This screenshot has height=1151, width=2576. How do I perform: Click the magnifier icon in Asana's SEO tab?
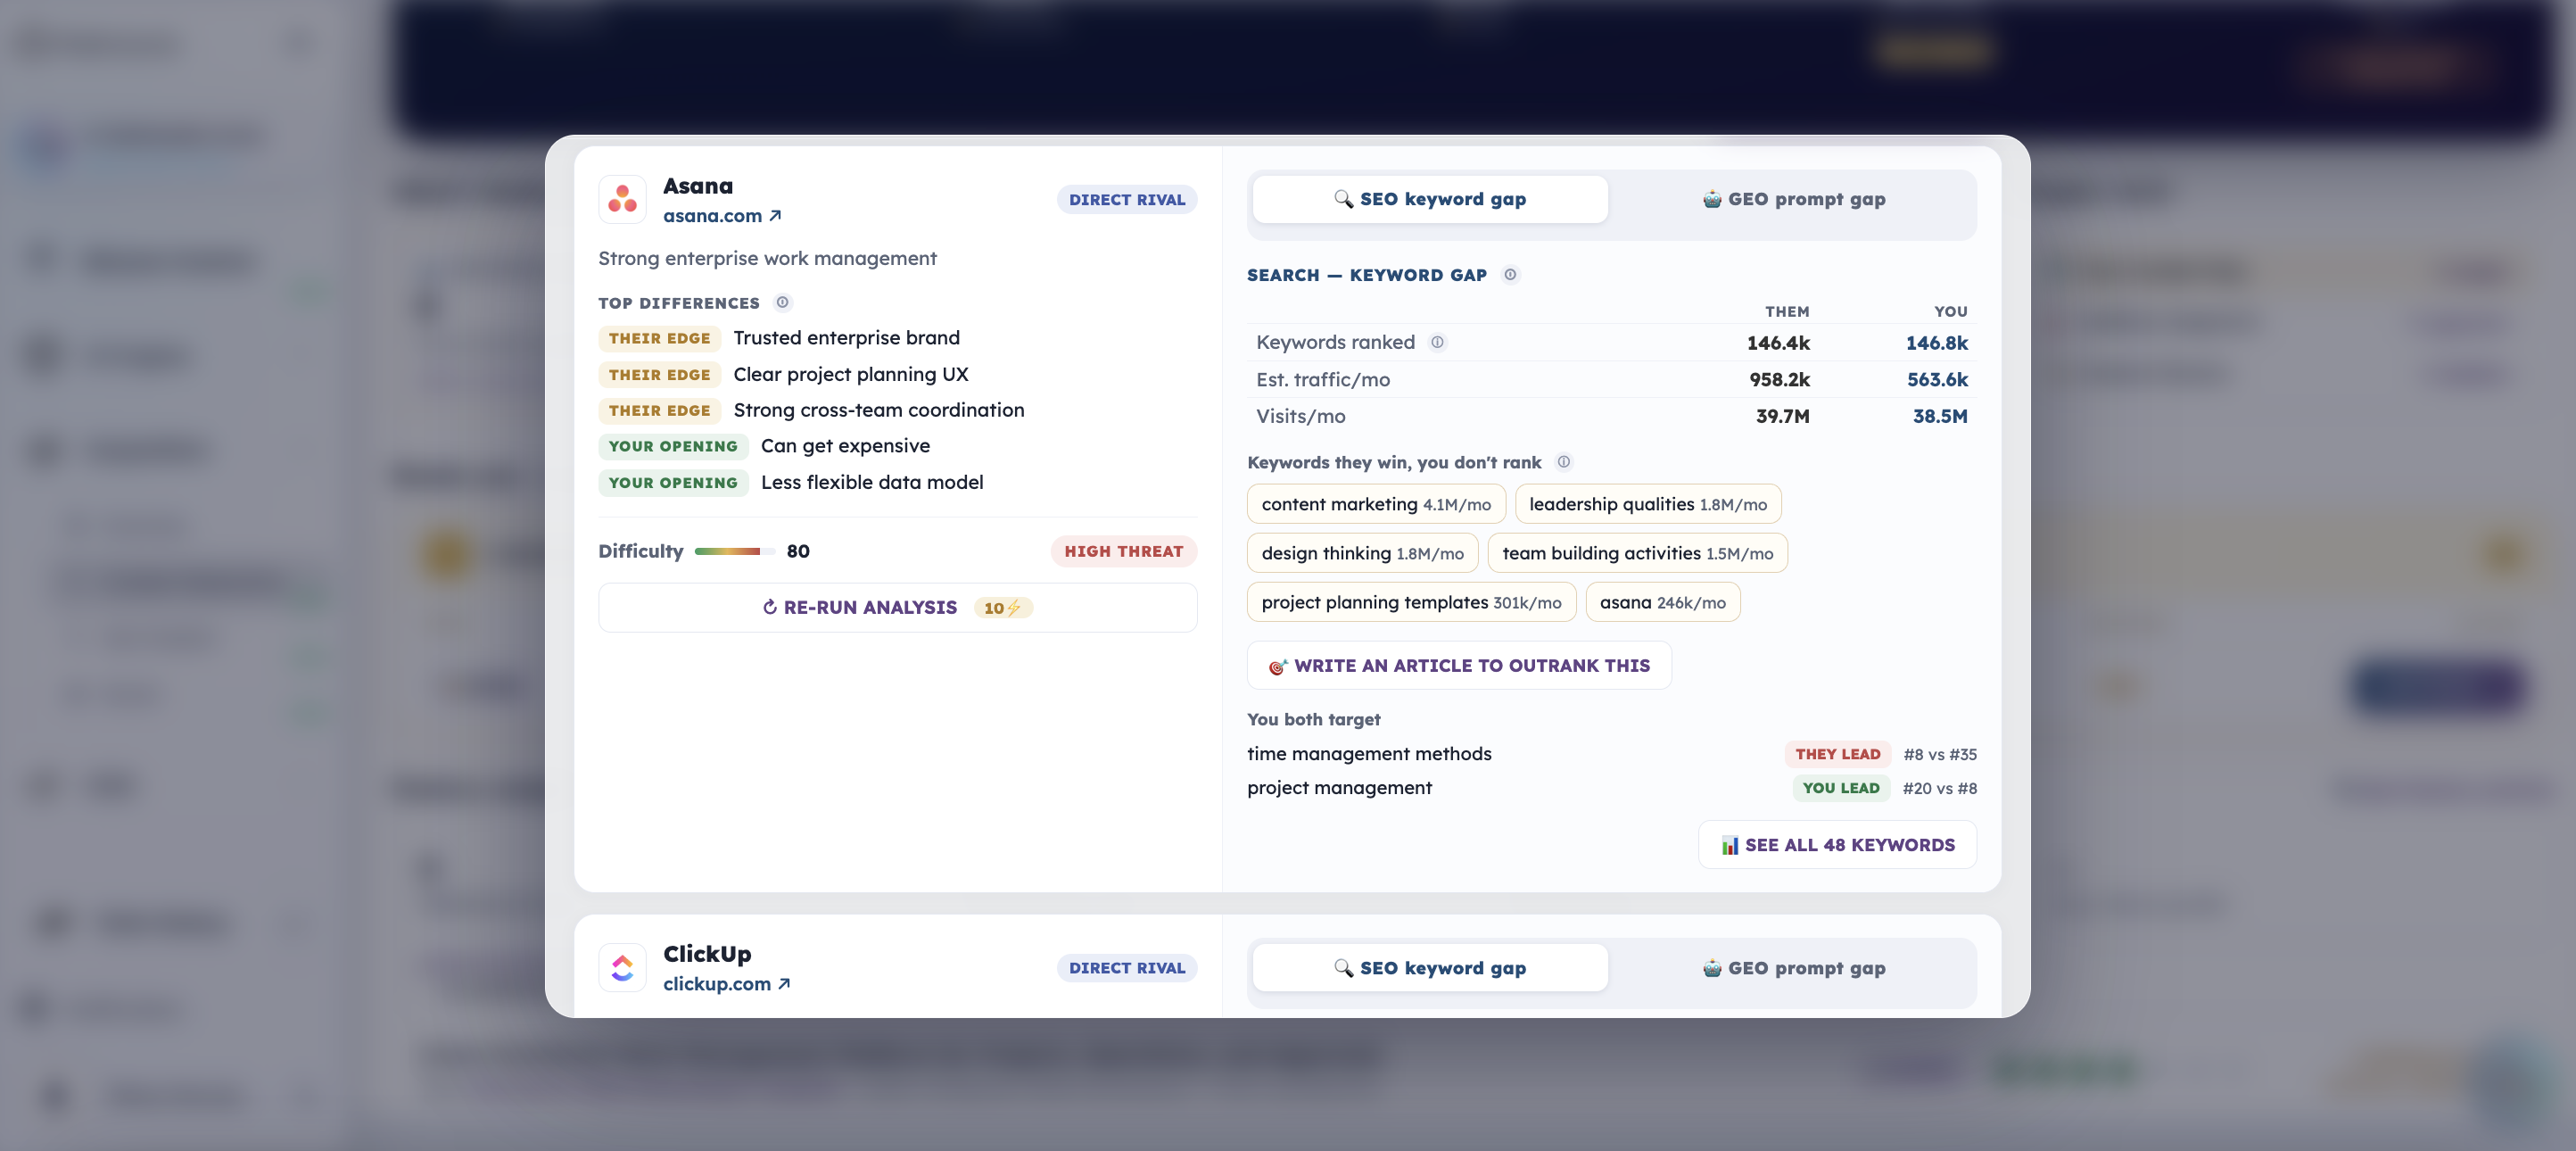point(1343,198)
